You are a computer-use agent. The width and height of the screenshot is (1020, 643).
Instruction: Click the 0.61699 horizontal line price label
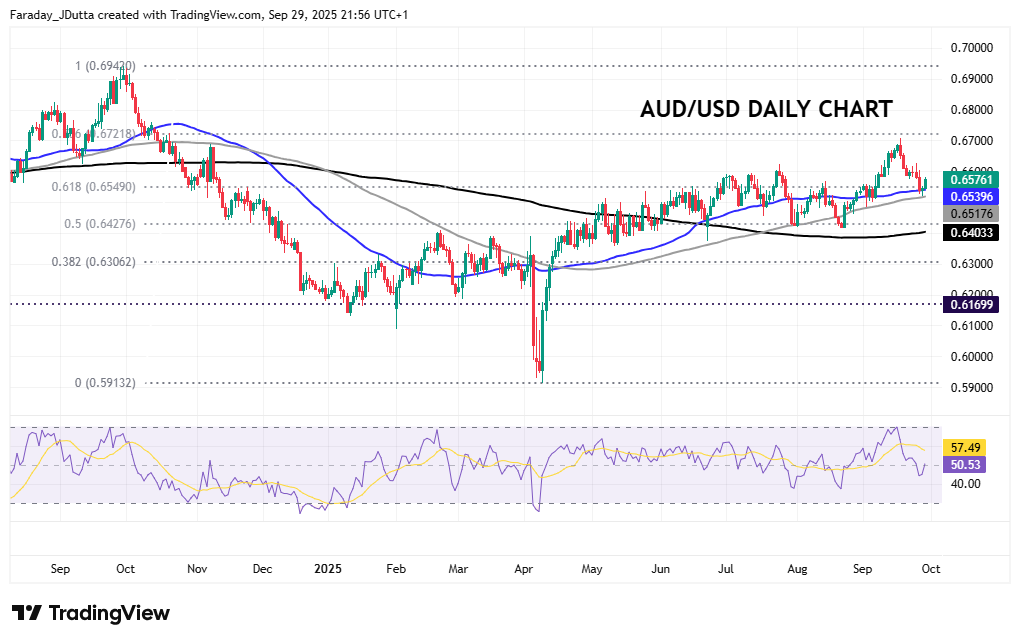[970, 302]
